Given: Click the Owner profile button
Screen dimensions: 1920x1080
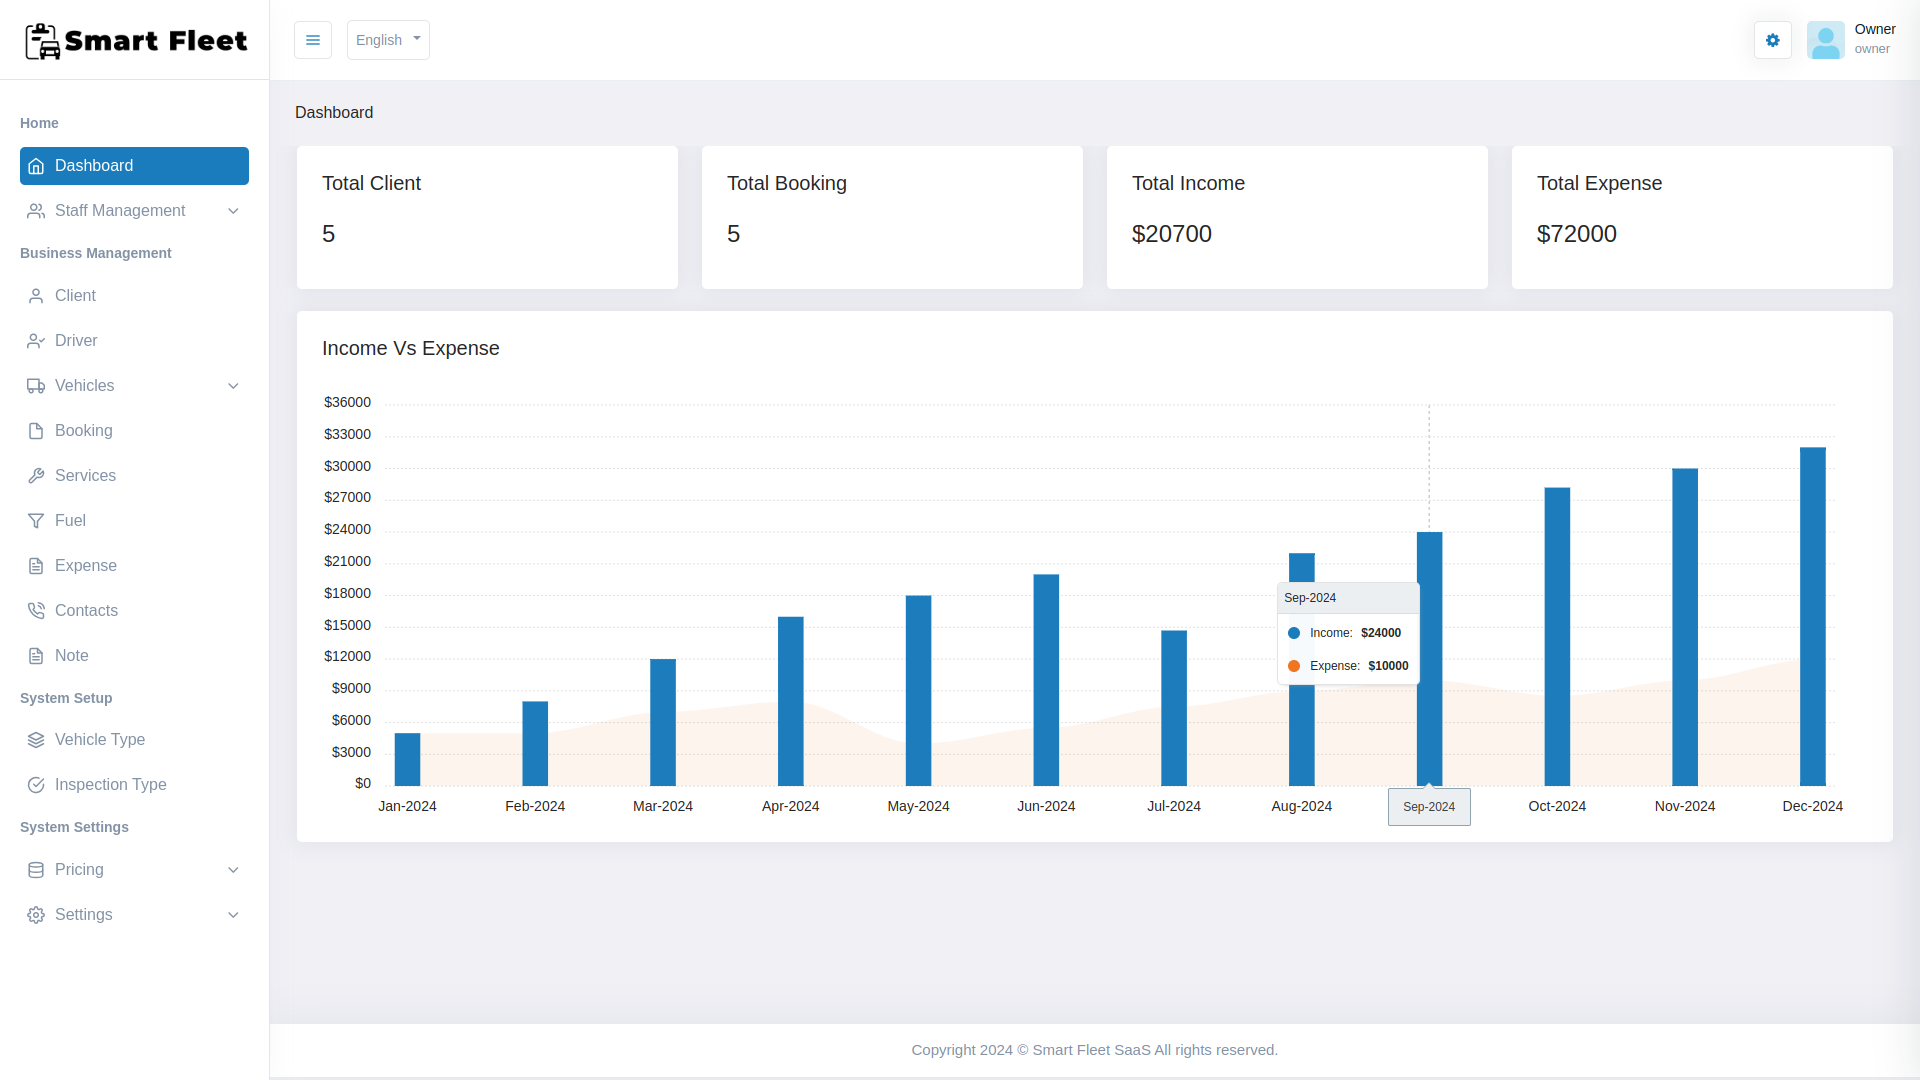Looking at the screenshot, I should [x=1853, y=40].
